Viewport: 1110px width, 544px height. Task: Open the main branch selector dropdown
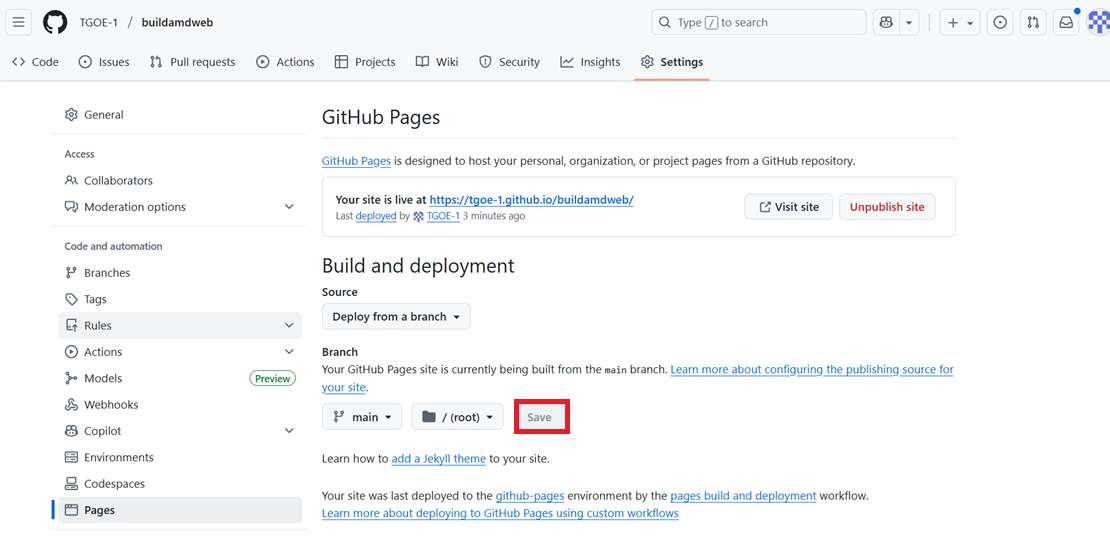362,417
